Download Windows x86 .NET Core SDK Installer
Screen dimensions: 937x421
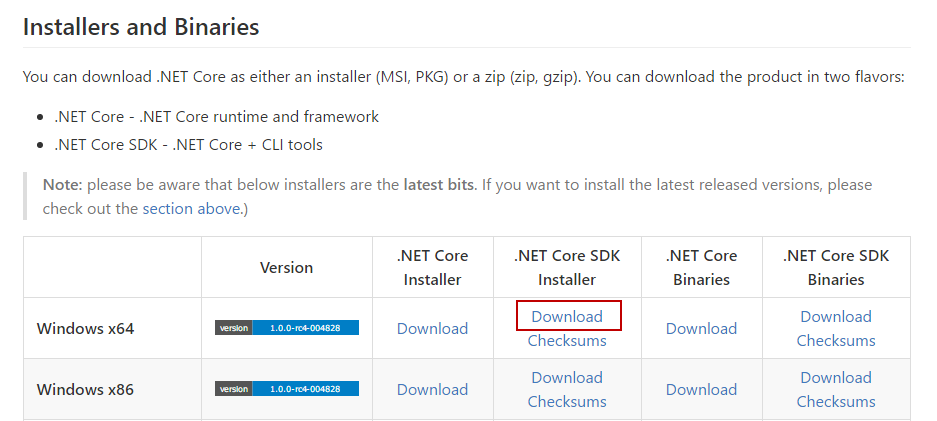(567, 377)
